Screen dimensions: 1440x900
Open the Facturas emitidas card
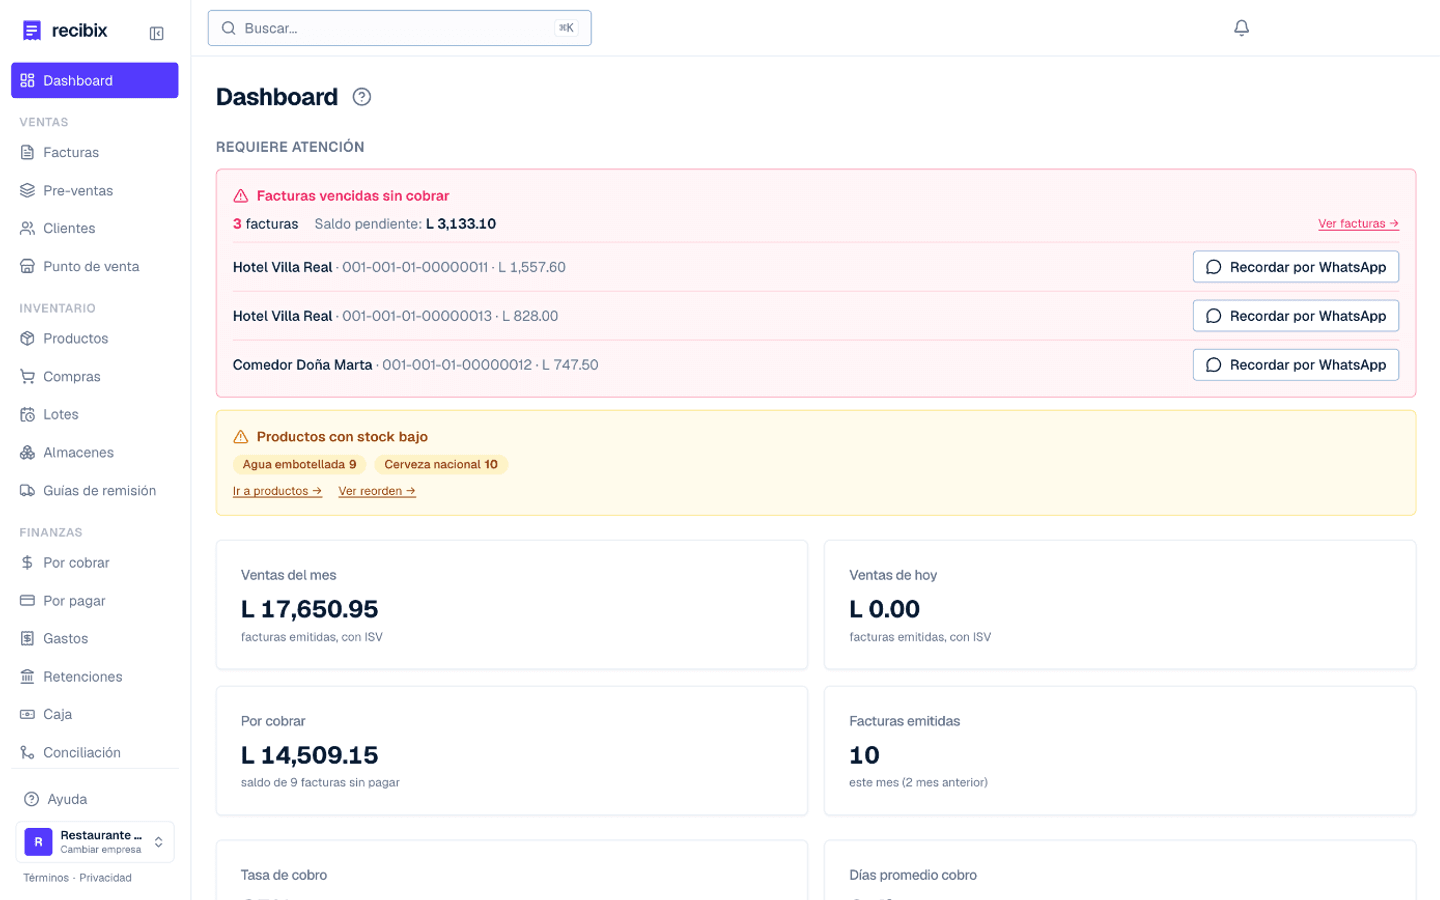point(1120,751)
